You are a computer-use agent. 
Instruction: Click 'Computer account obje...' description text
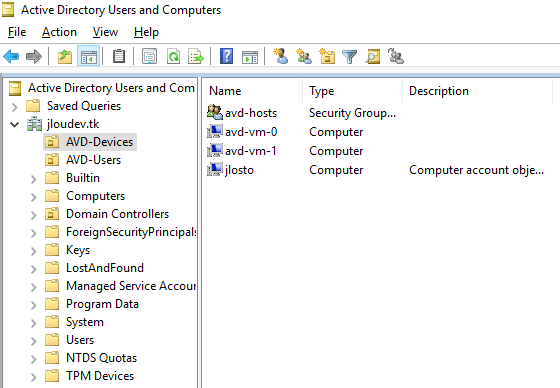coord(476,170)
